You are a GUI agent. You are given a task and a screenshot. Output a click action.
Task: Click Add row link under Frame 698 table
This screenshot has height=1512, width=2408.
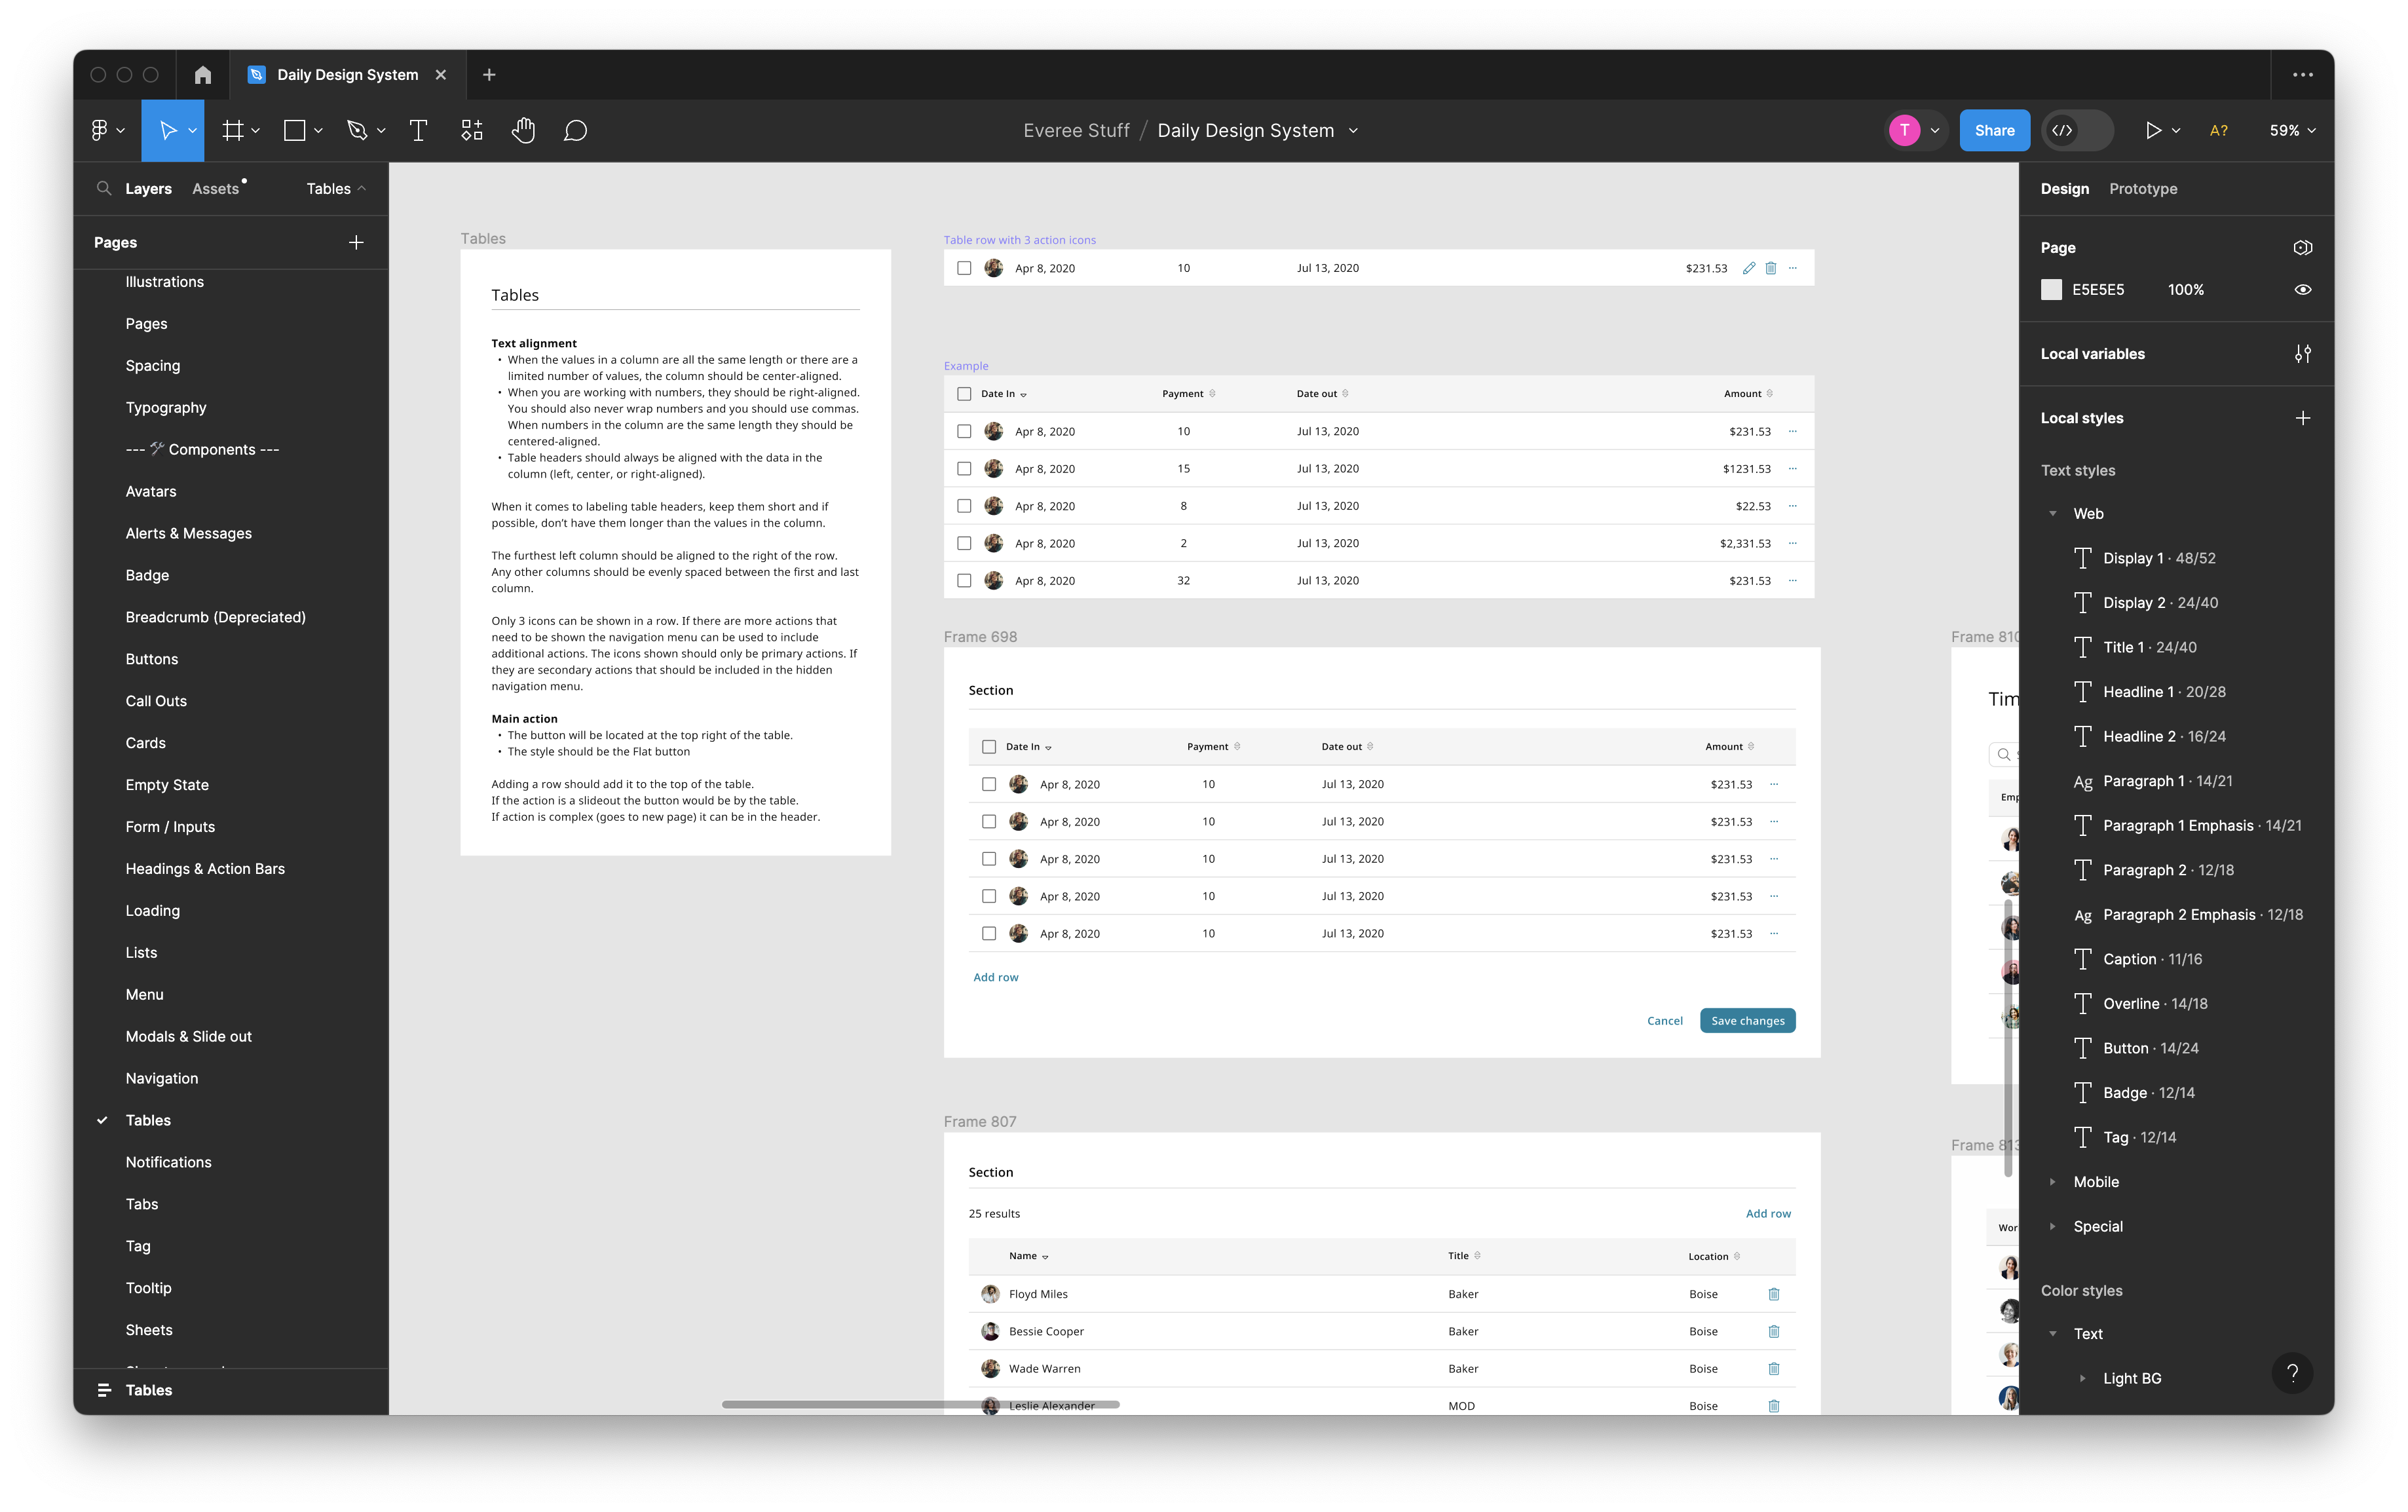[996, 977]
